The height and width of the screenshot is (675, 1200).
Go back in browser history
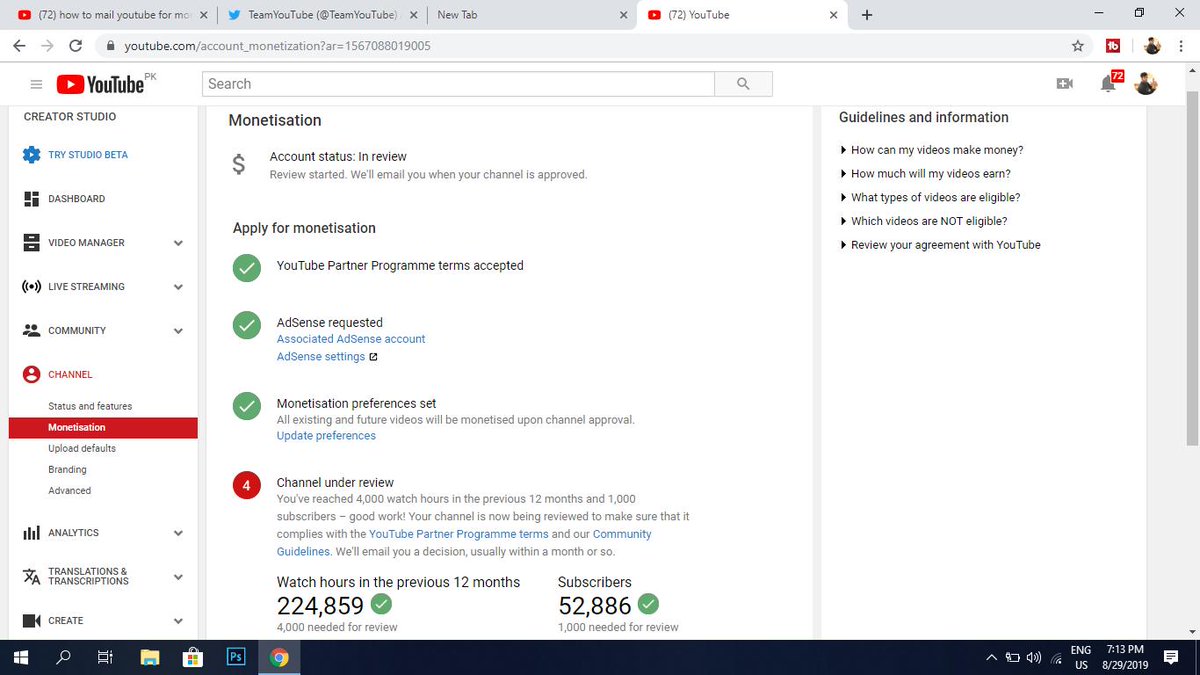[x=19, y=46]
